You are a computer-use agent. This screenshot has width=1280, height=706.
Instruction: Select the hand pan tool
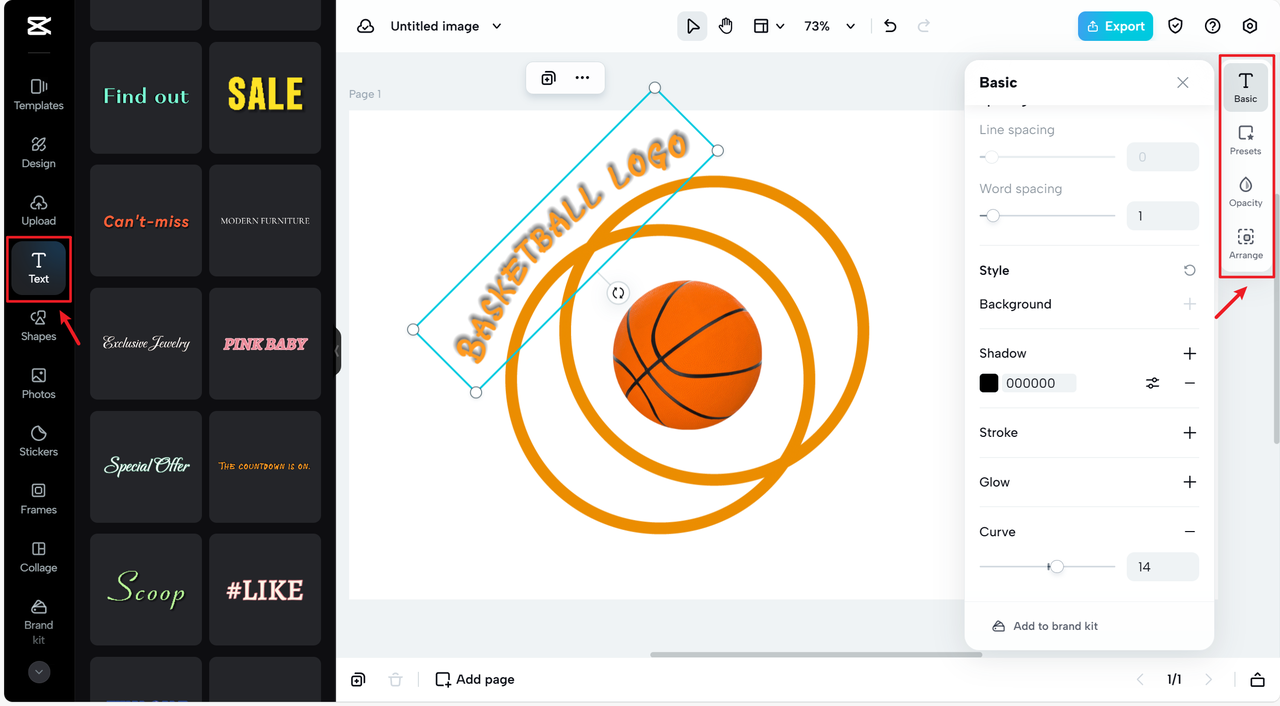point(726,26)
